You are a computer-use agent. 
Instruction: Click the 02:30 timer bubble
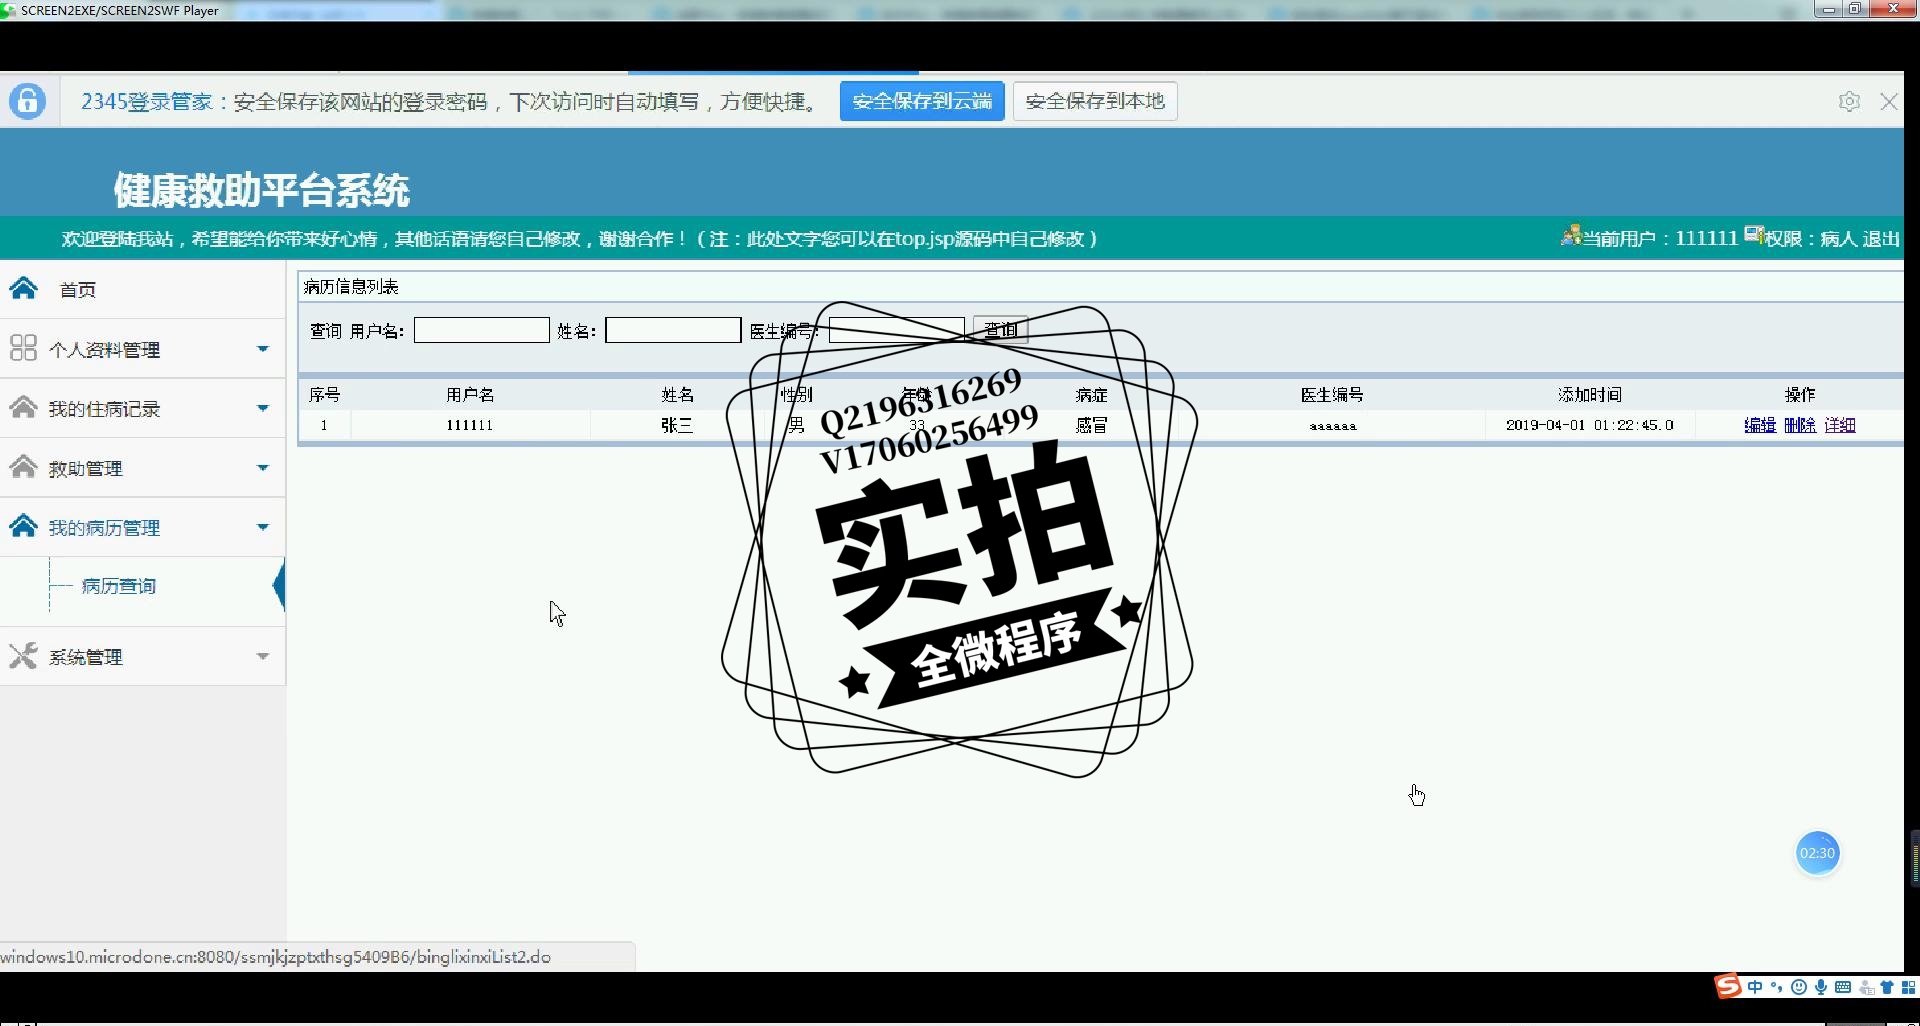1817,853
